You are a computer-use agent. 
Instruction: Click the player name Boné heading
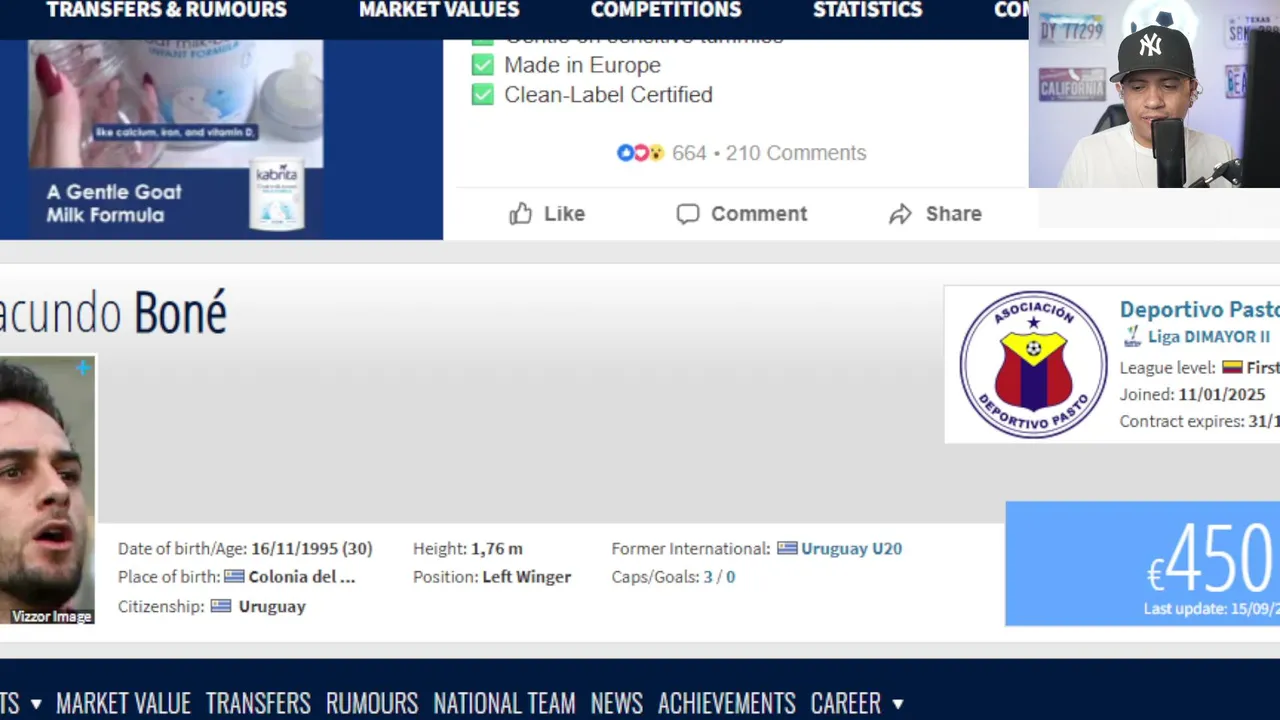click(x=180, y=312)
